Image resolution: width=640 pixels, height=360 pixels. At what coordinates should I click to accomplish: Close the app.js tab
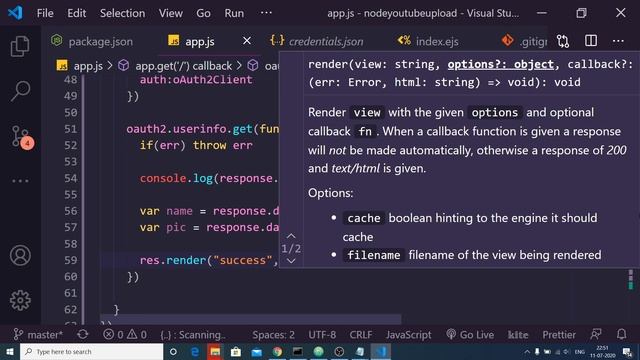(x=247, y=41)
